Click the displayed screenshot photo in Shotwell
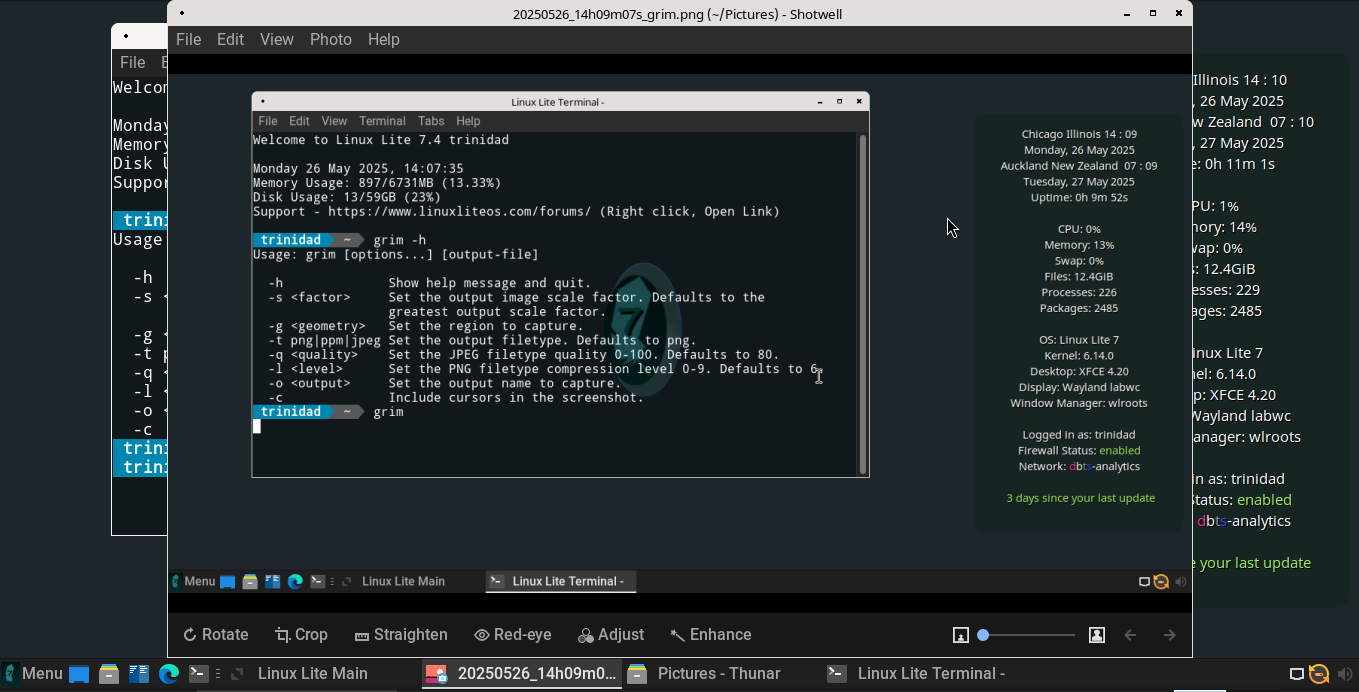1359x692 pixels. click(x=680, y=334)
